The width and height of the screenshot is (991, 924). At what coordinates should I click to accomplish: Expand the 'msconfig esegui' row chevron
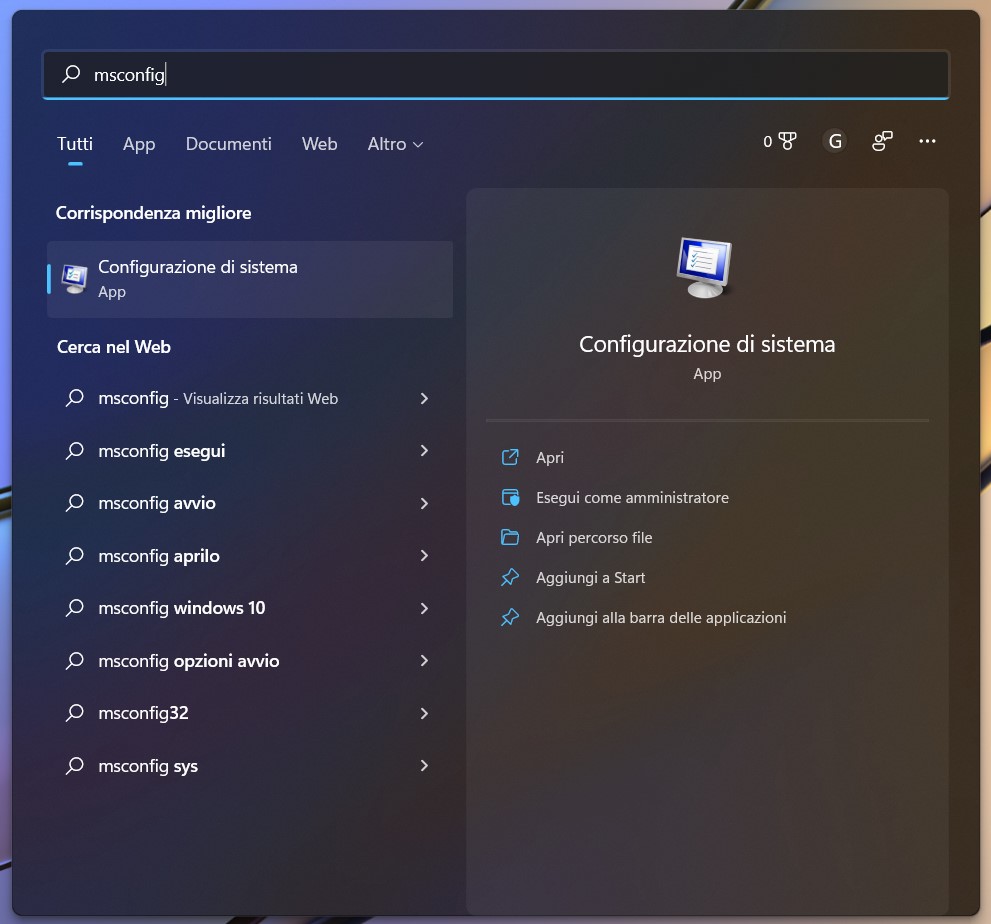(424, 451)
